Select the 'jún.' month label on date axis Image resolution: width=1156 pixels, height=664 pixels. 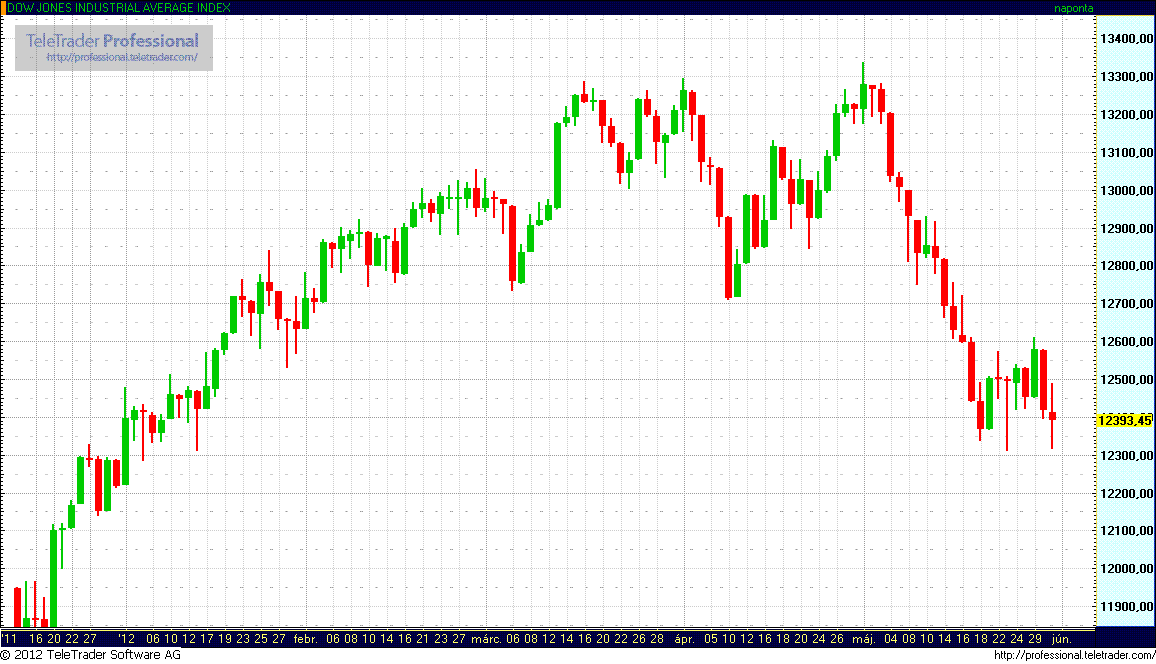pyautogui.click(x=1062, y=639)
